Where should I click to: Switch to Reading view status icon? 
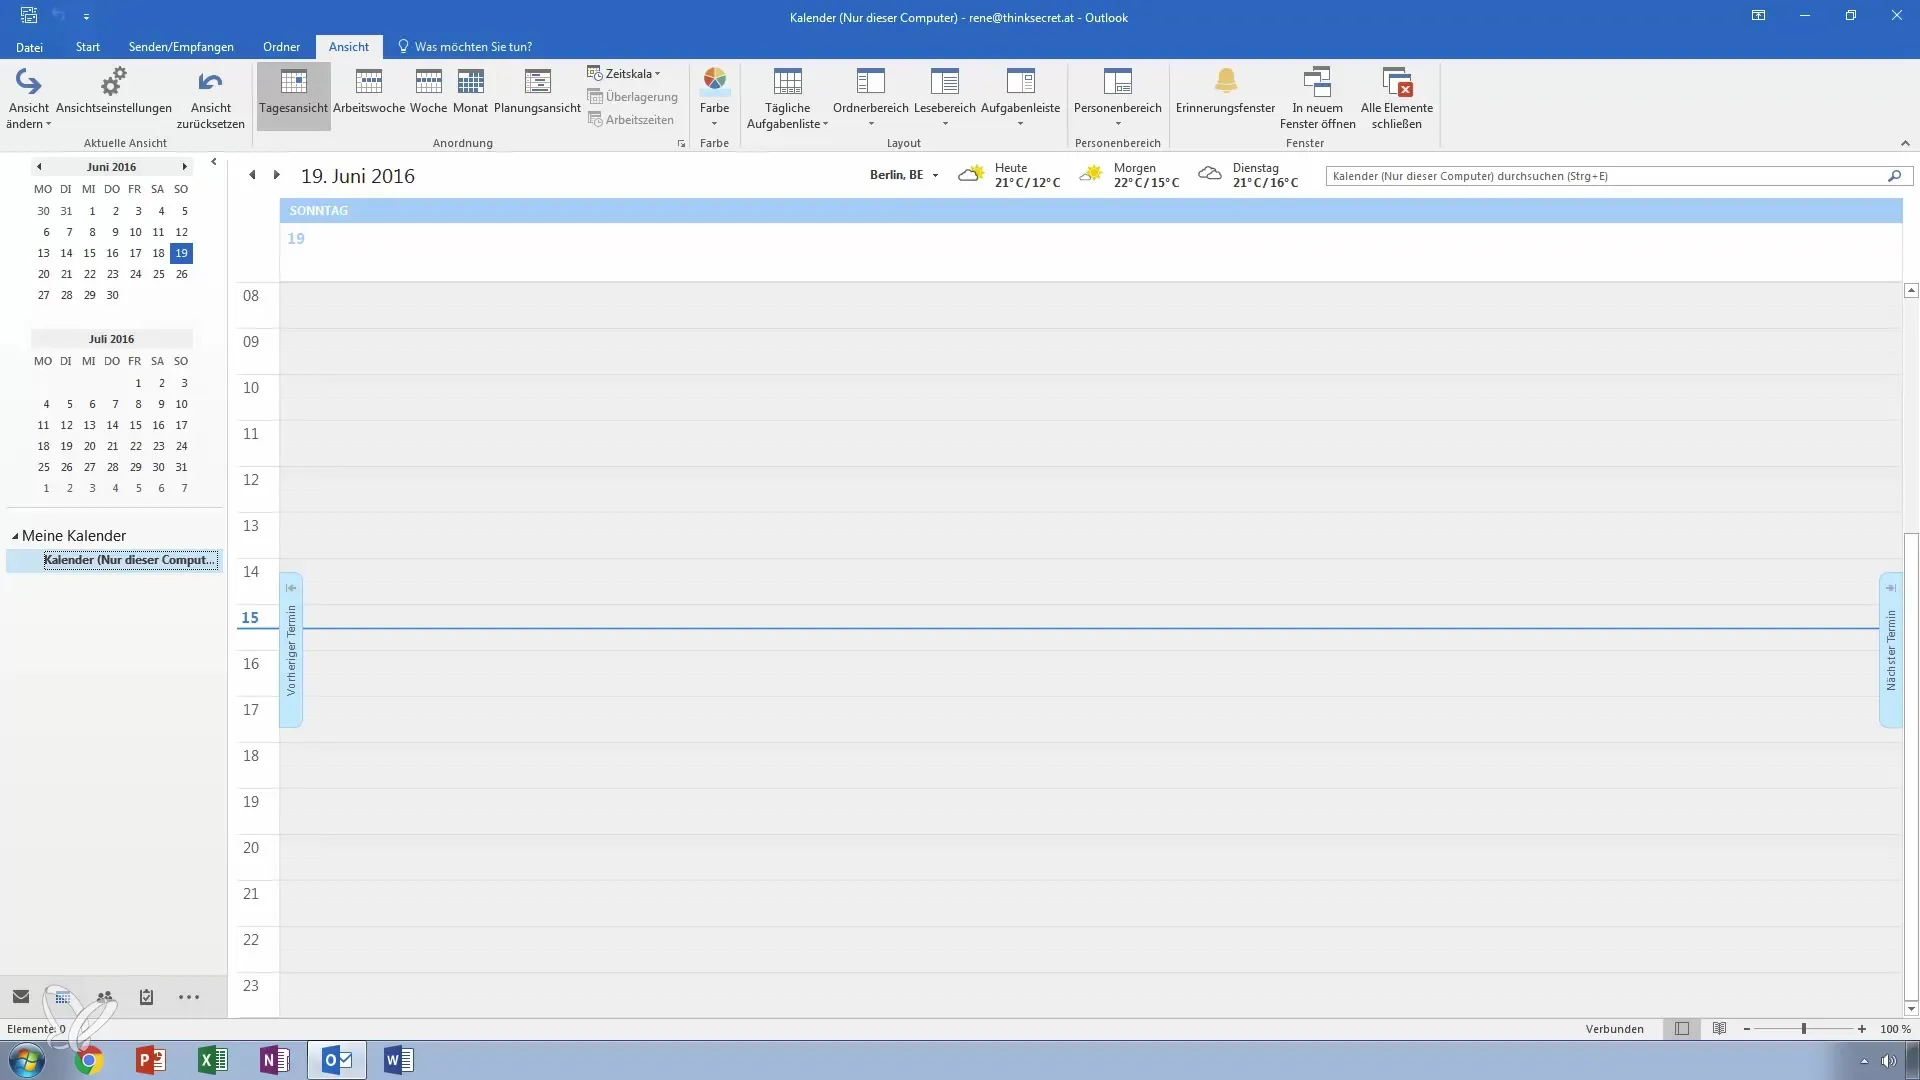coord(1720,1029)
